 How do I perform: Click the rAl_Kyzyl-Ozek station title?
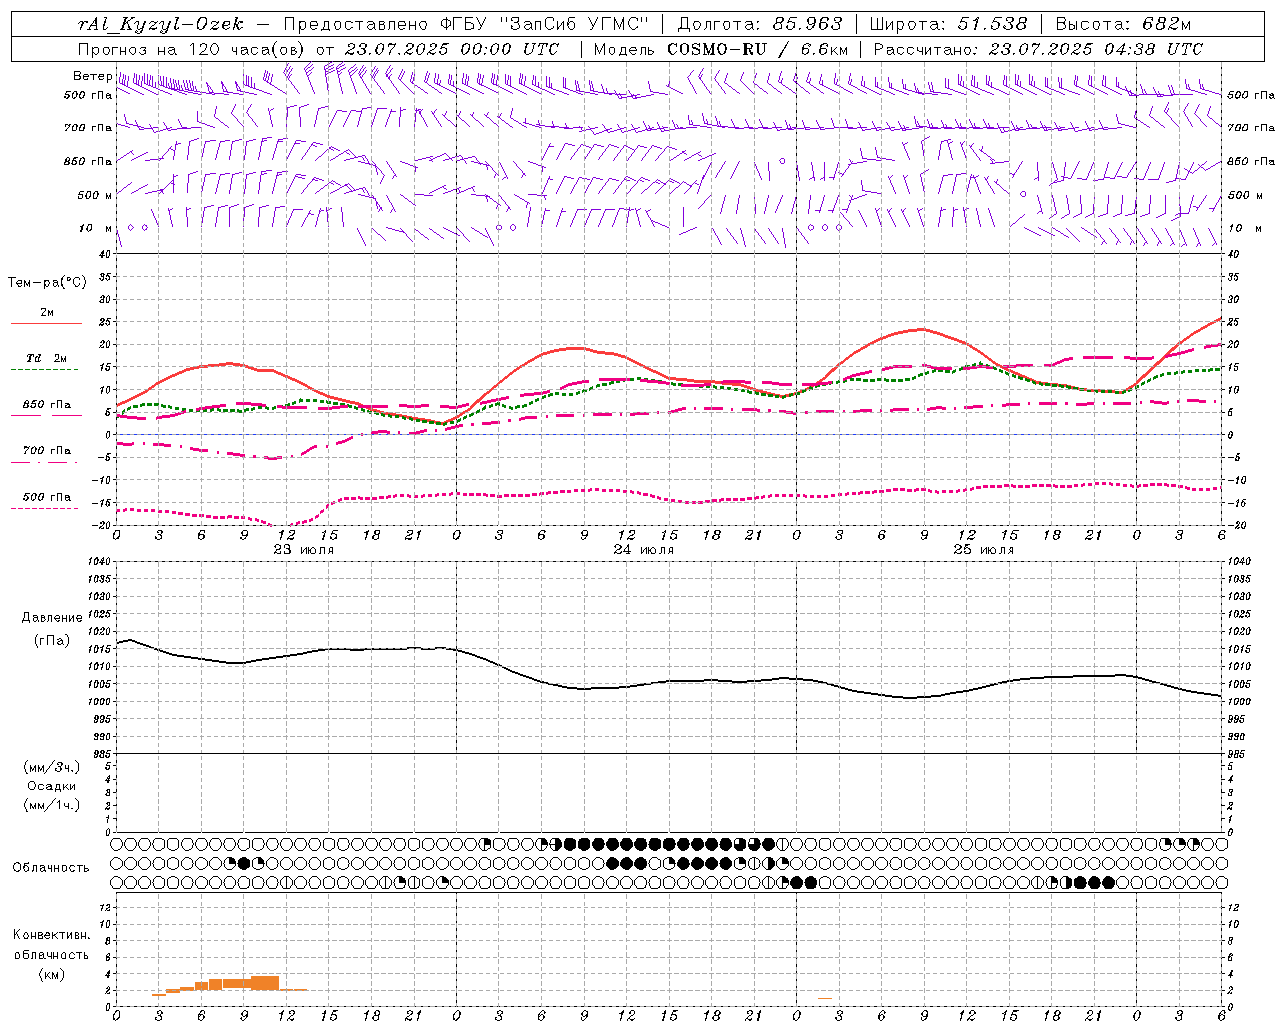tap(161, 24)
